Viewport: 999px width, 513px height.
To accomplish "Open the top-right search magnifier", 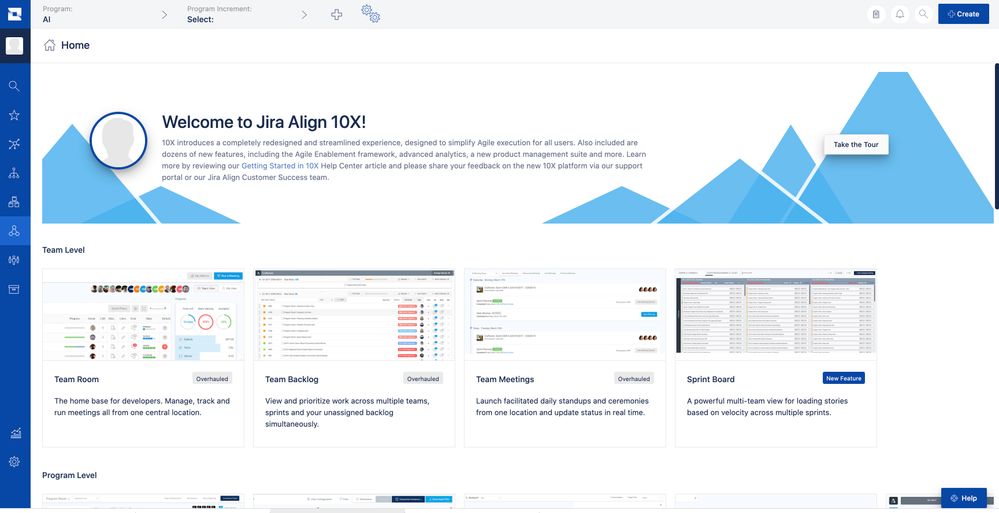I will [x=923, y=14].
